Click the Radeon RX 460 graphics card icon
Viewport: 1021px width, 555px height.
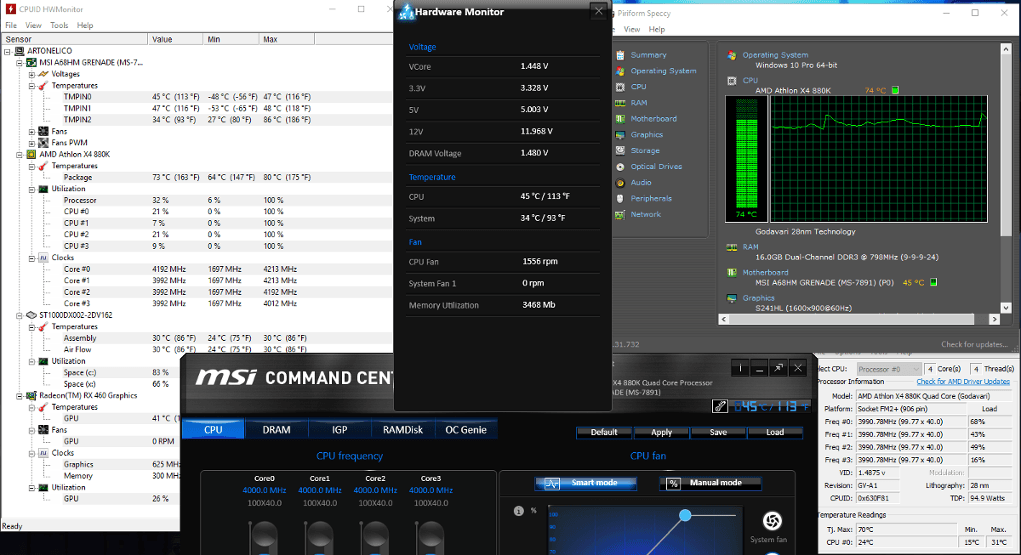click(x=31, y=395)
